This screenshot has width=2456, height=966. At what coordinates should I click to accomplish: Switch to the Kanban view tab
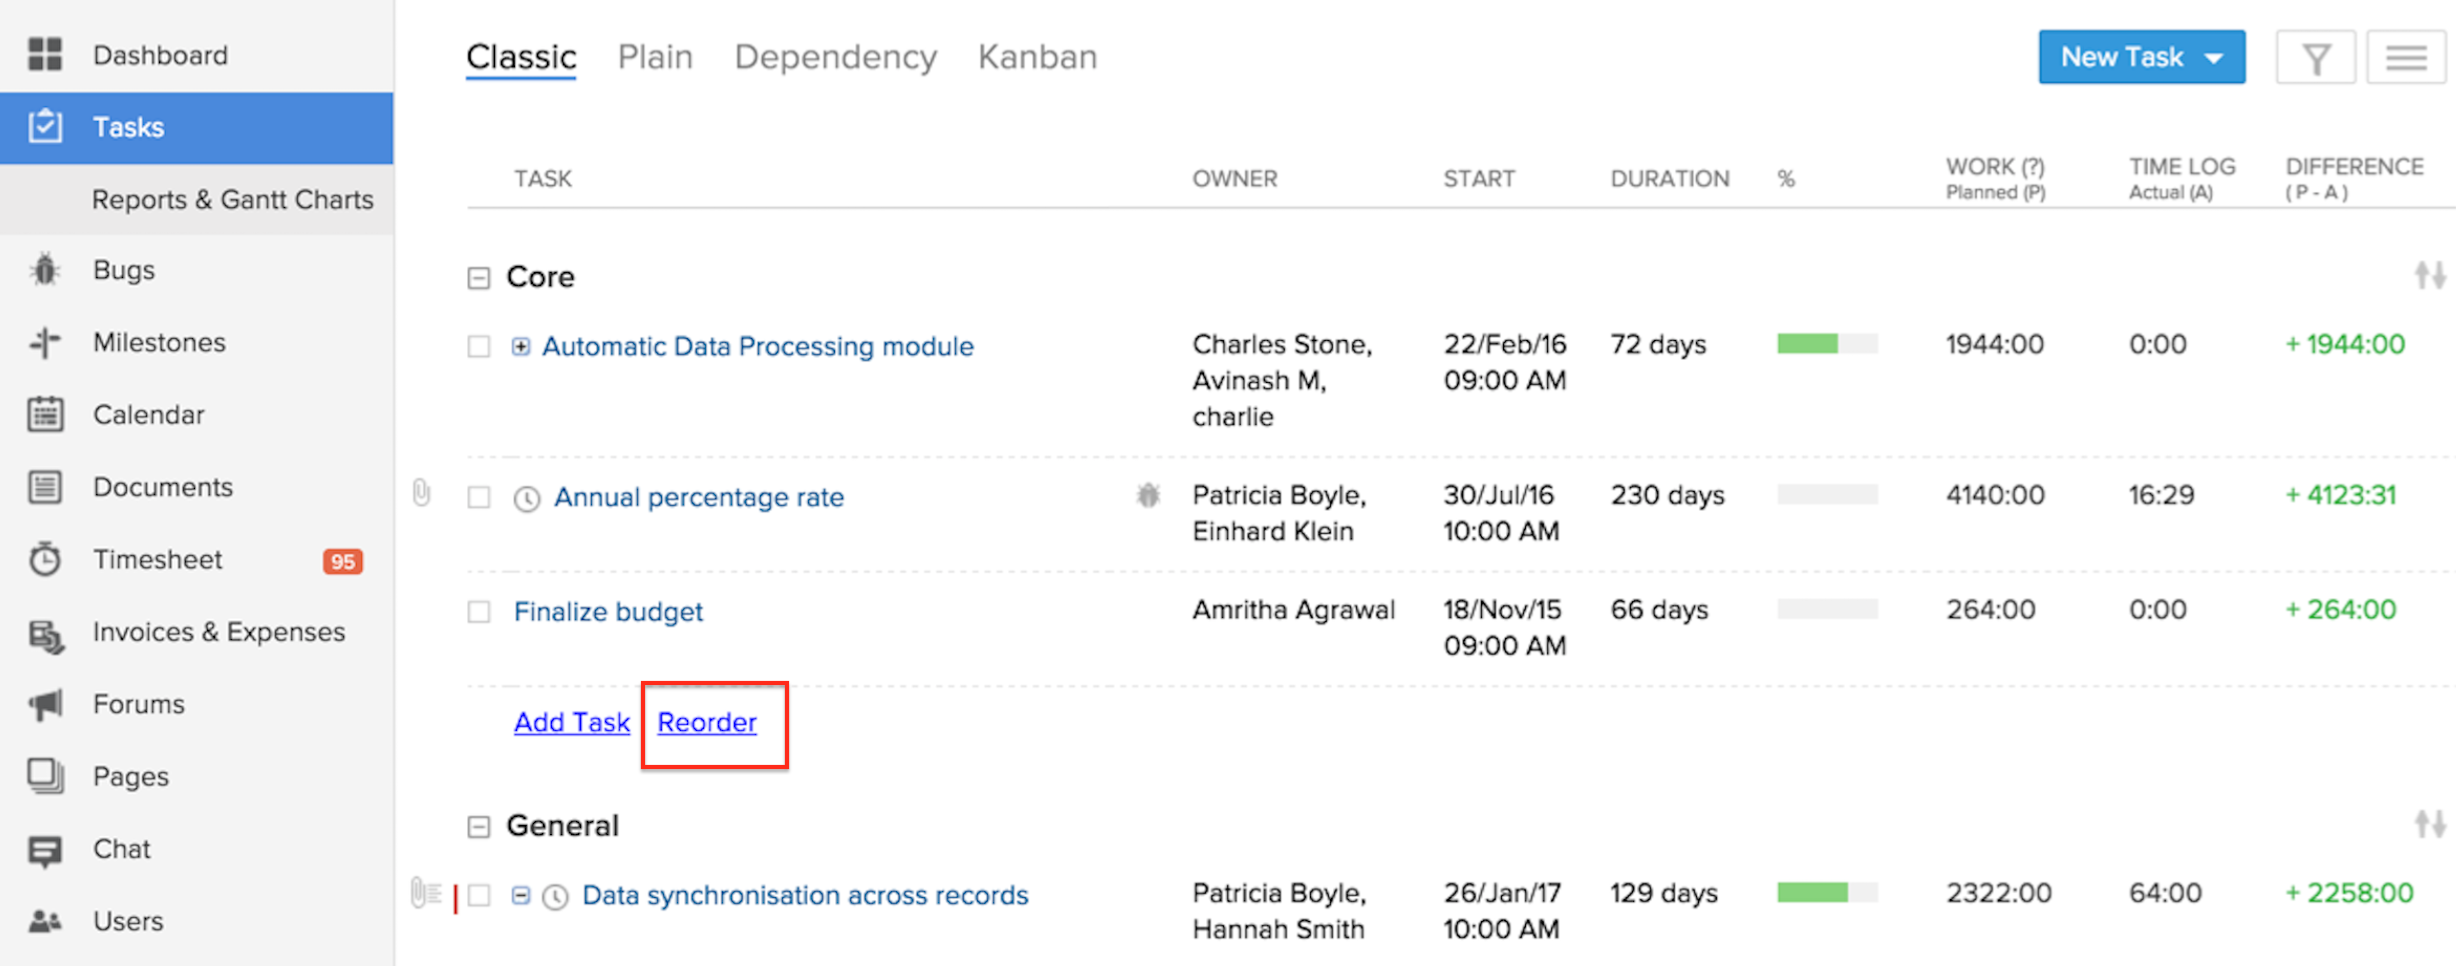(x=1037, y=57)
